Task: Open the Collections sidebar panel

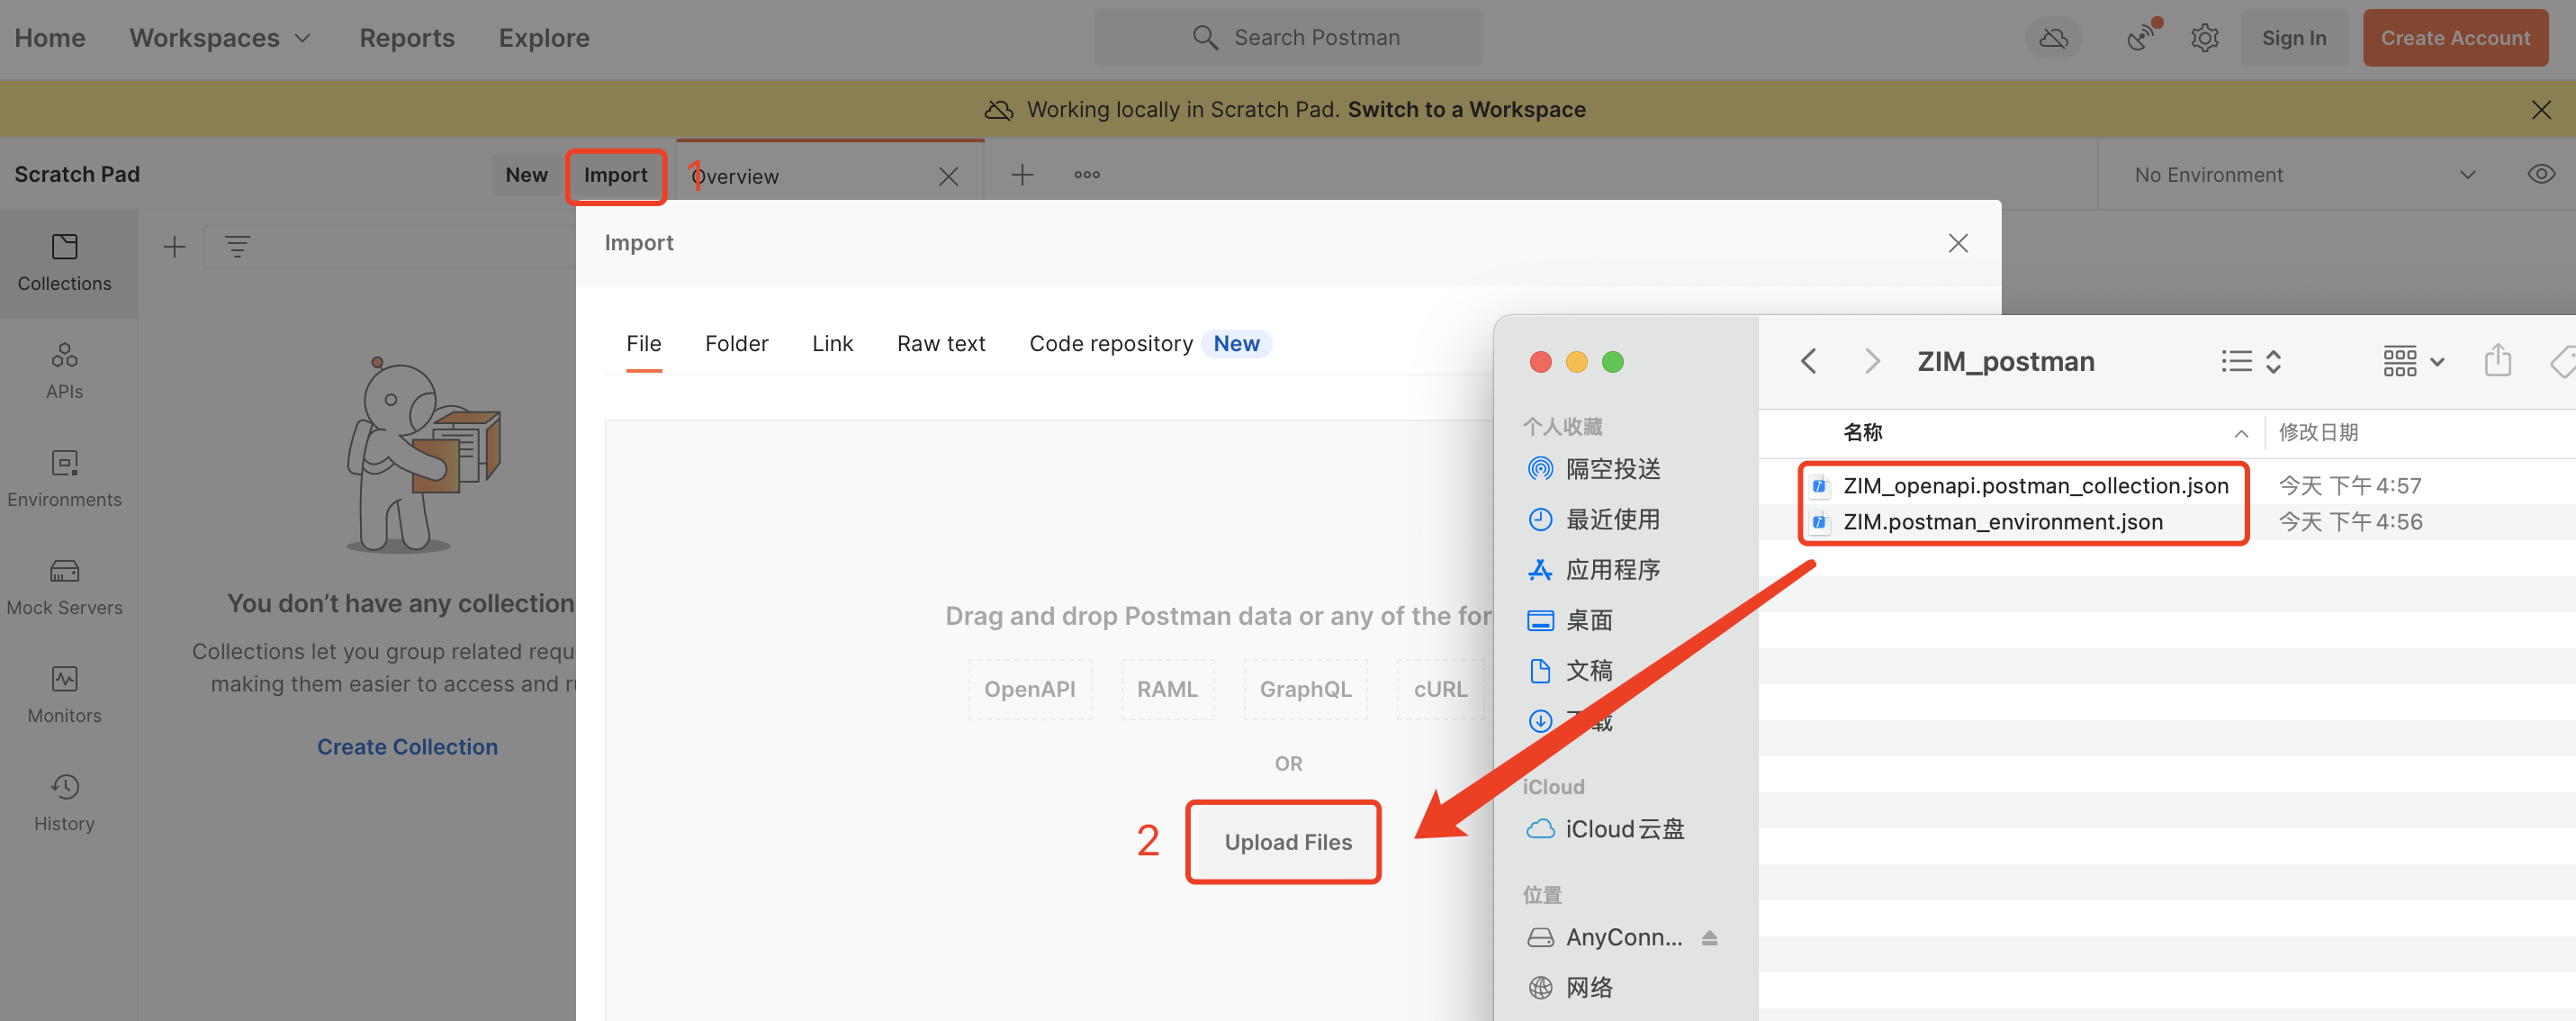Action: pos(64,263)
